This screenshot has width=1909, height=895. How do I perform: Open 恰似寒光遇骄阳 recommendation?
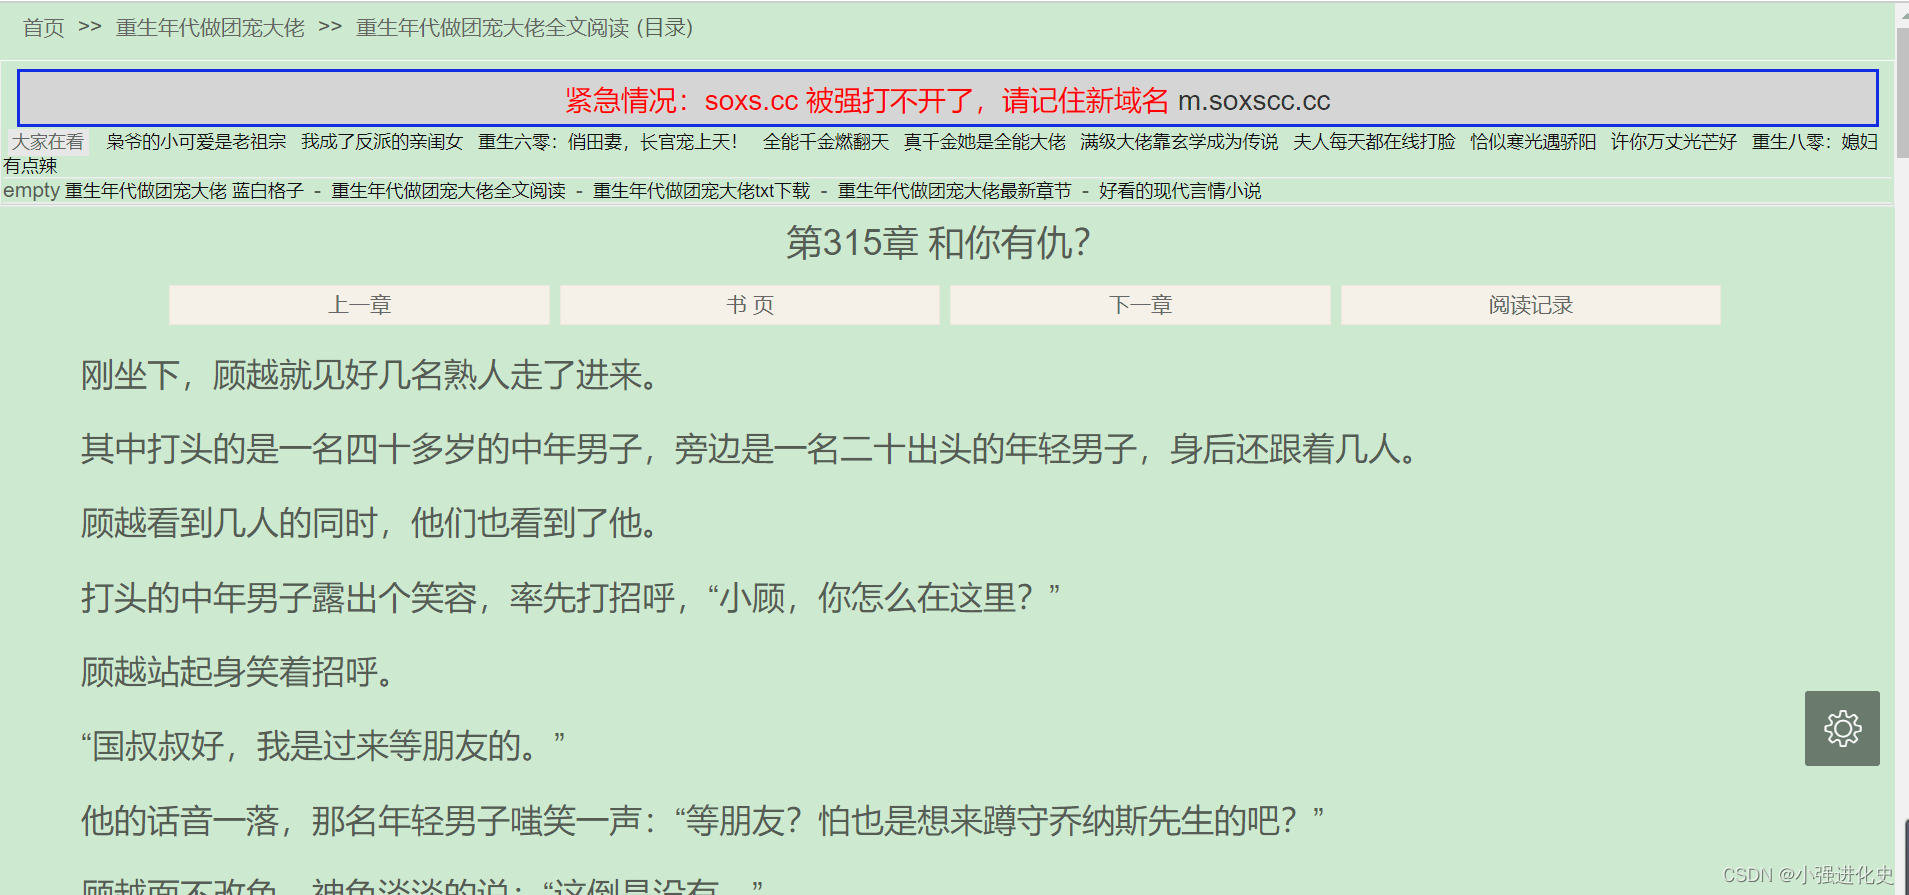(1533, 142)
